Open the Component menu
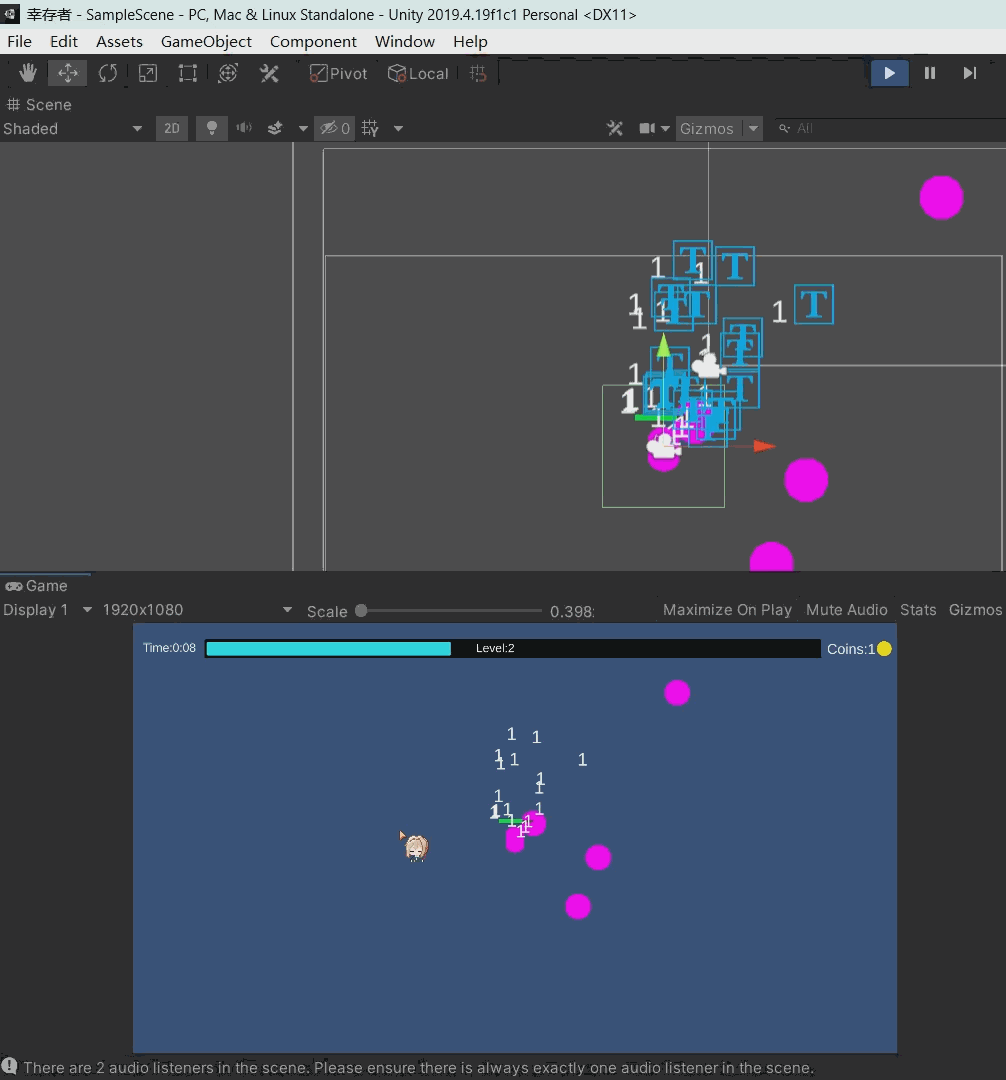The image size is (1006, 1080). tap(313, 41)
